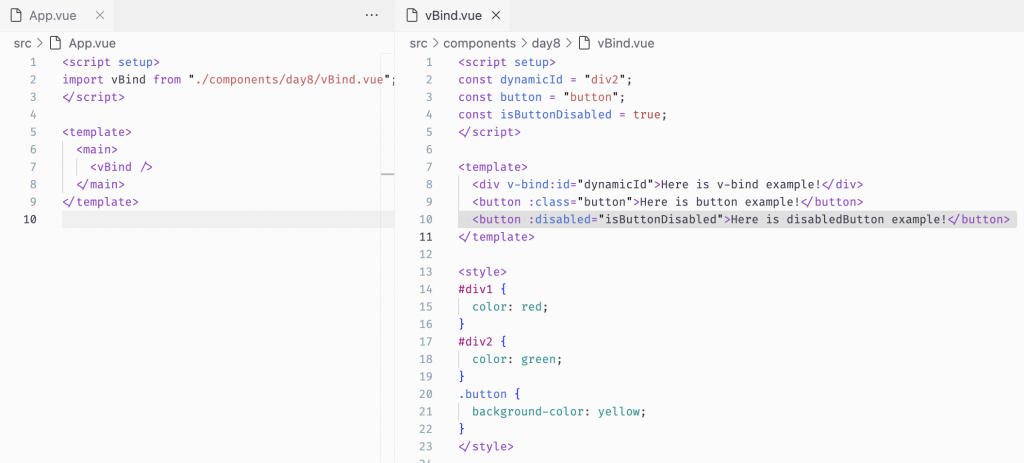Switch to the App.vue tab
This screenshot has width=1024, height=463.
tap(57, 15)
